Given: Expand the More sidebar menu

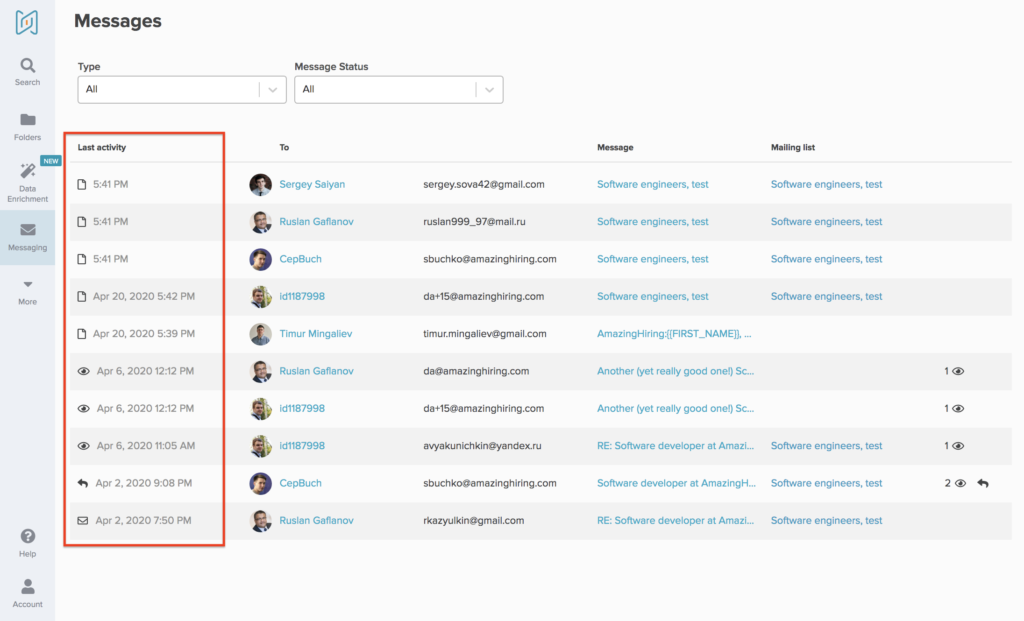Looking at the screenshot, I should pos(27,293).
